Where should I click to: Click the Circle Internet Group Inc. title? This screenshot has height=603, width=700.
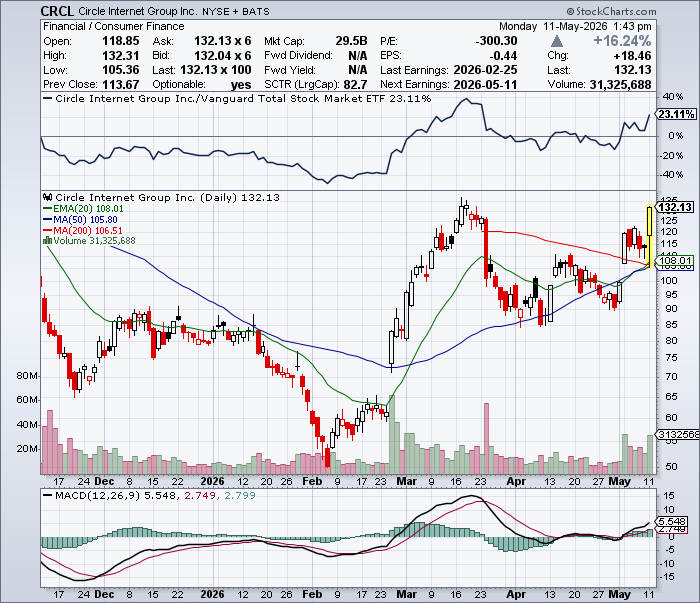pyautogui.click(x=138, y=12)
